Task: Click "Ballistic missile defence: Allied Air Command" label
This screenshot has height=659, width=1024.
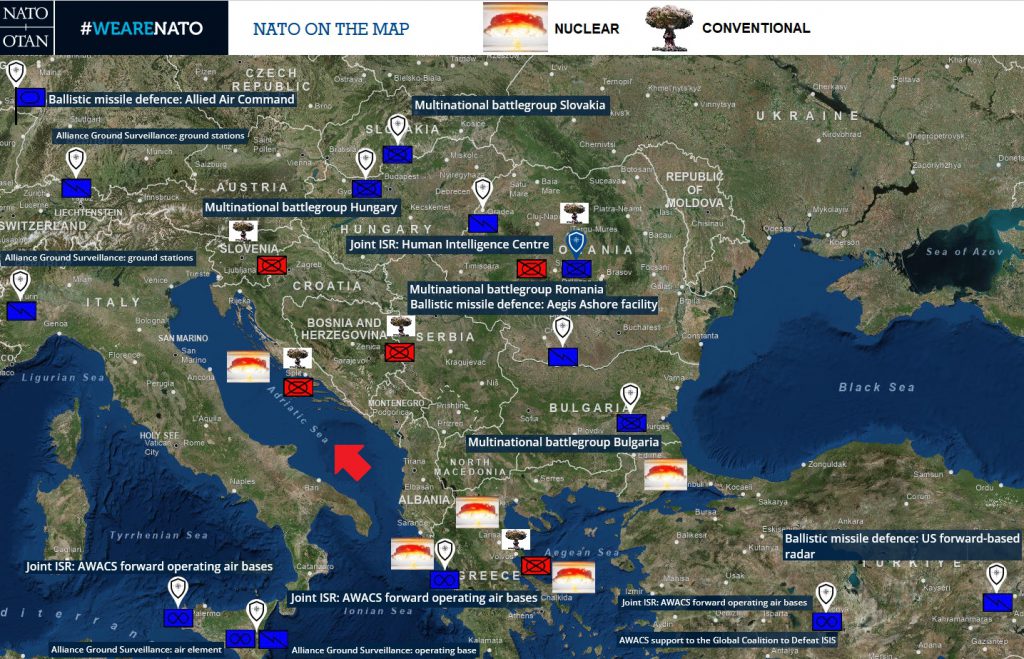Action: pos(171,99)
